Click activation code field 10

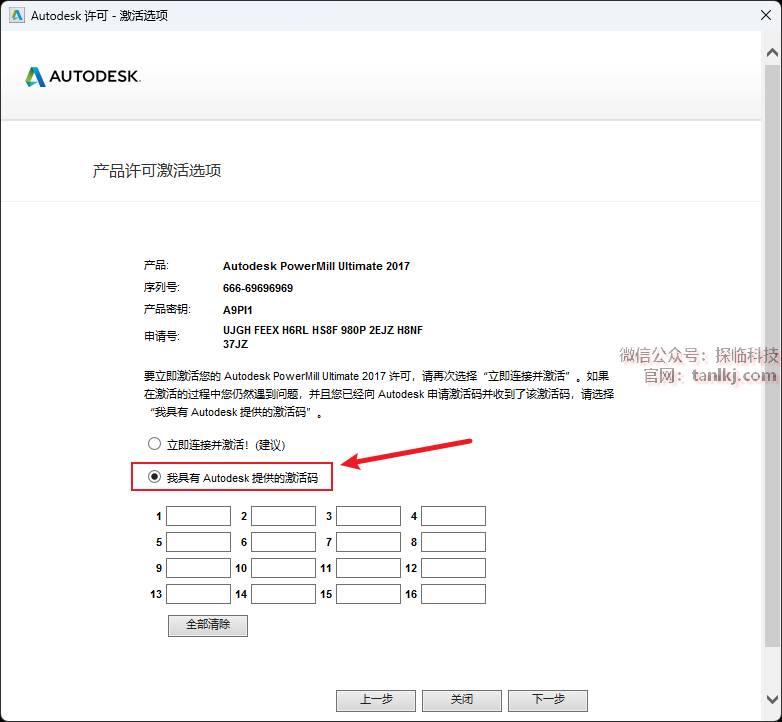pos(283,568)
